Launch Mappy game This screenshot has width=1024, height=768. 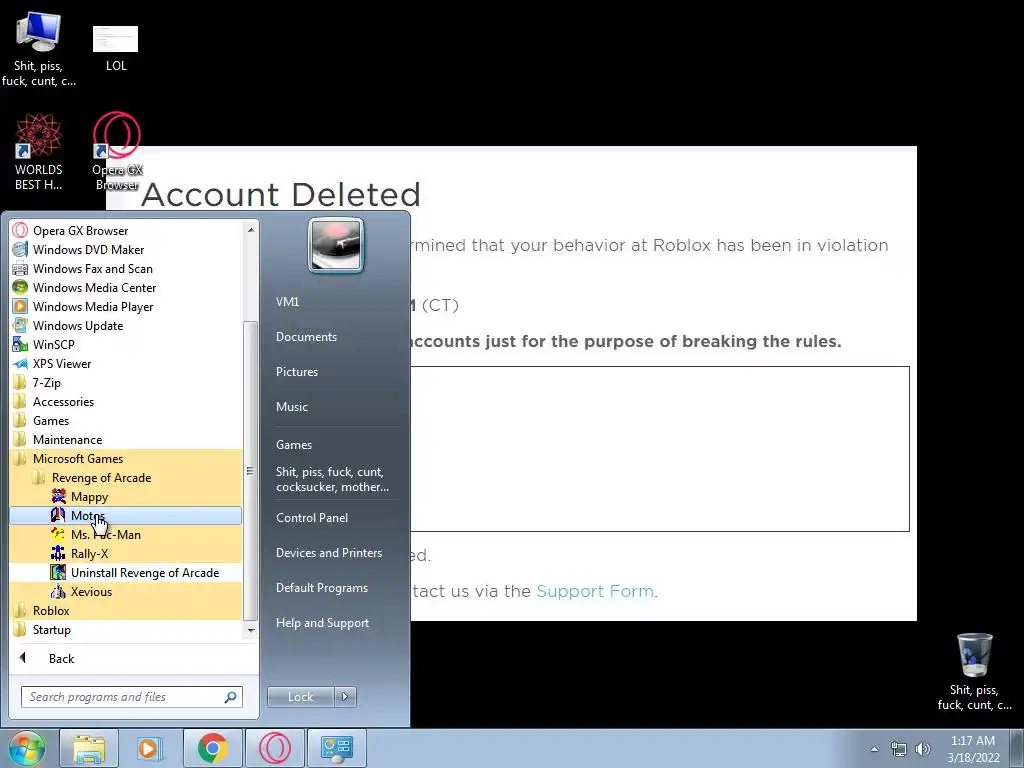(x=125, y=496)
